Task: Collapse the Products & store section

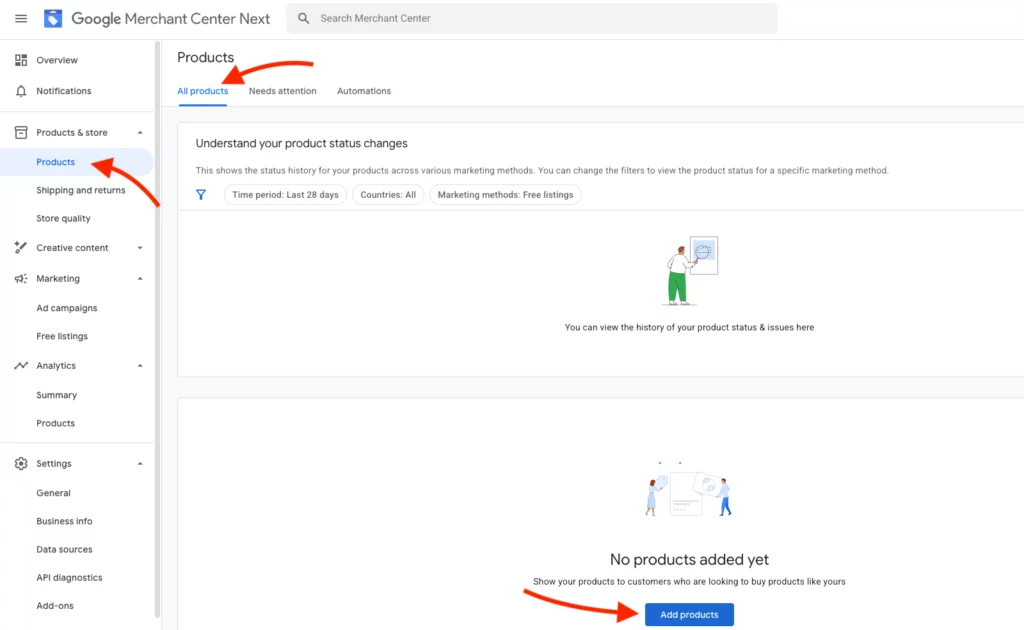Action: pyautogui.click(x=141, y=132)
